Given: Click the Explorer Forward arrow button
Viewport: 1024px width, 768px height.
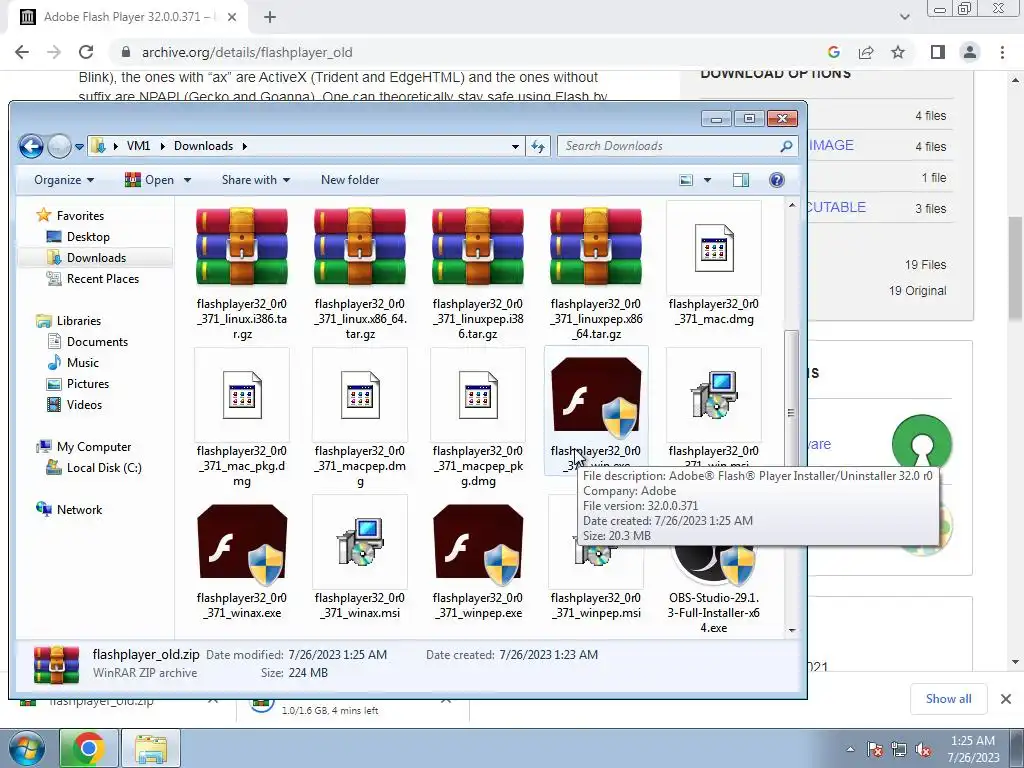Looking at the screenshot, I should pyautogui.click(x=59, y=146).
